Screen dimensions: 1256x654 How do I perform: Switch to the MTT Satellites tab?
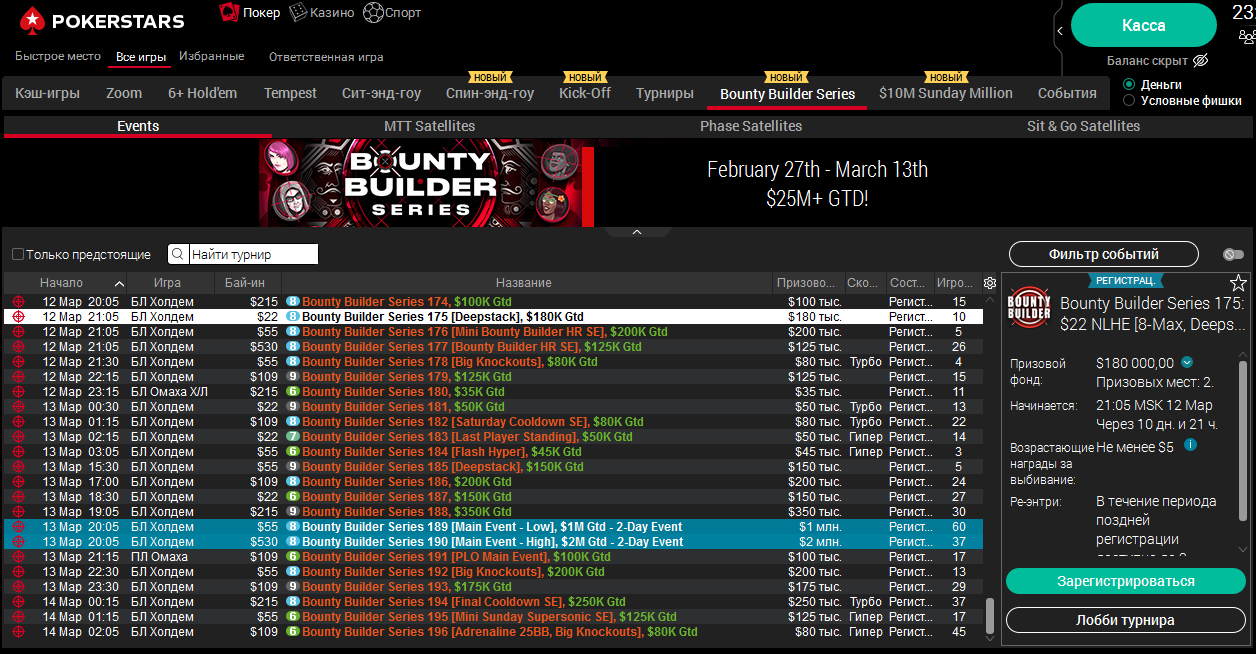click(429, 126)
